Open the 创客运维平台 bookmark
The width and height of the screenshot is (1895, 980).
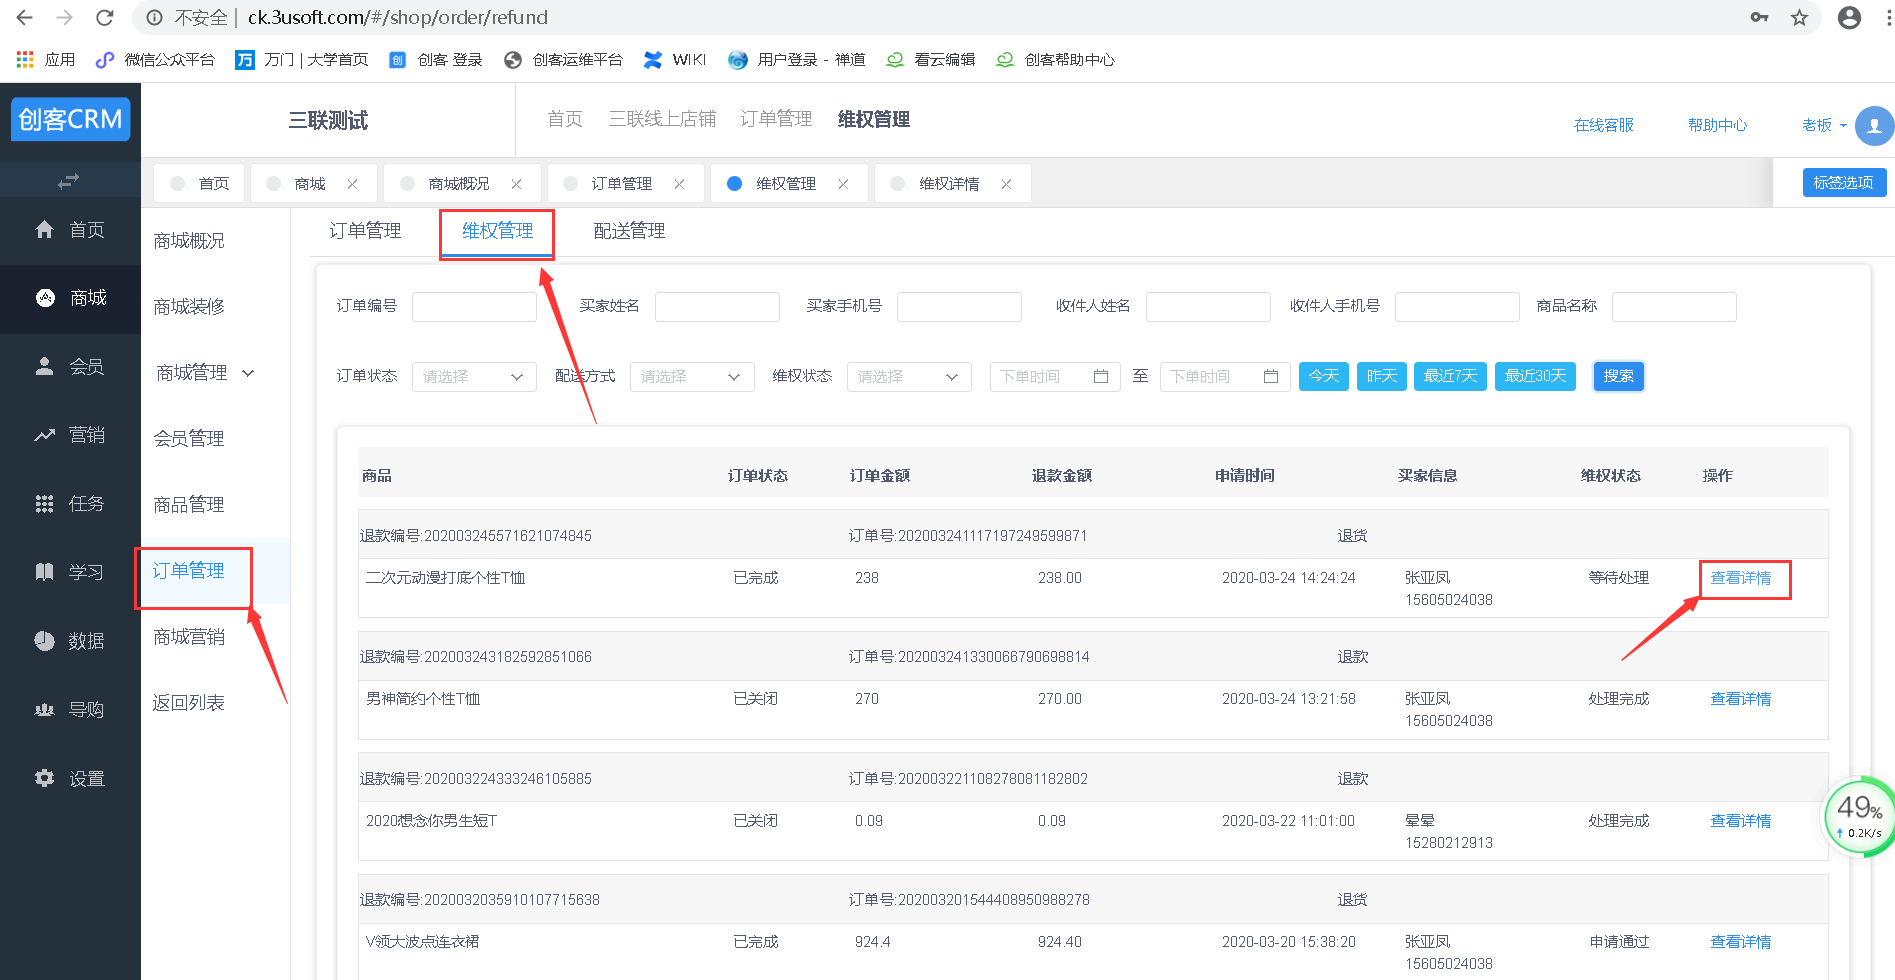click(x=564, y=60)
